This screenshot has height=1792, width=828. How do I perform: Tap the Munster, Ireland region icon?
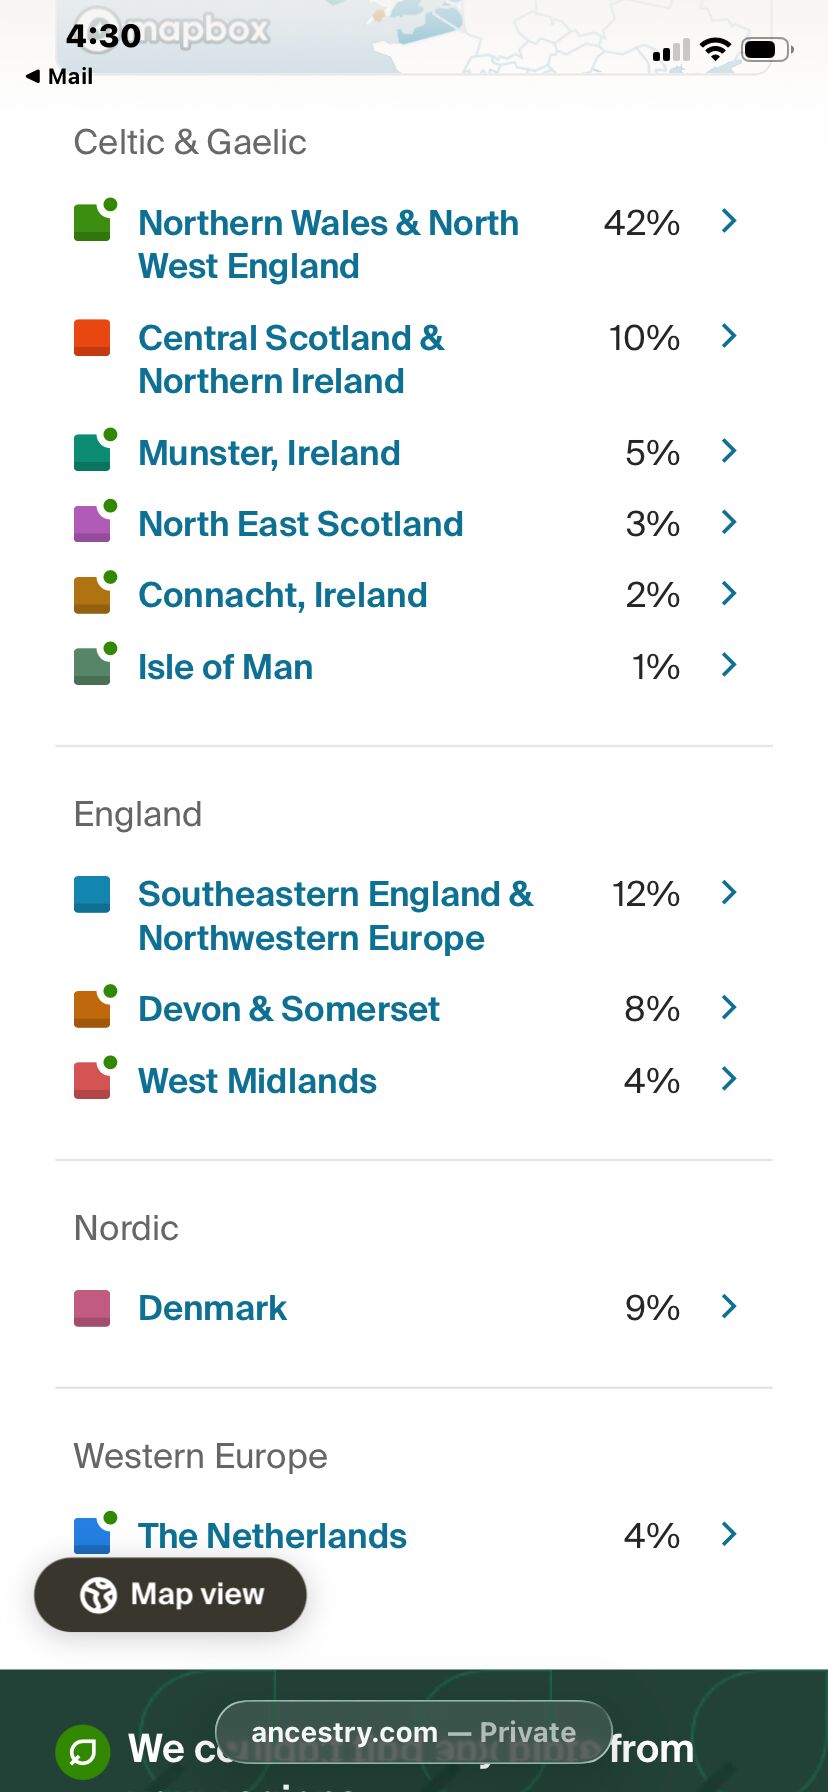pyautogui.click(x=93, y=452)
